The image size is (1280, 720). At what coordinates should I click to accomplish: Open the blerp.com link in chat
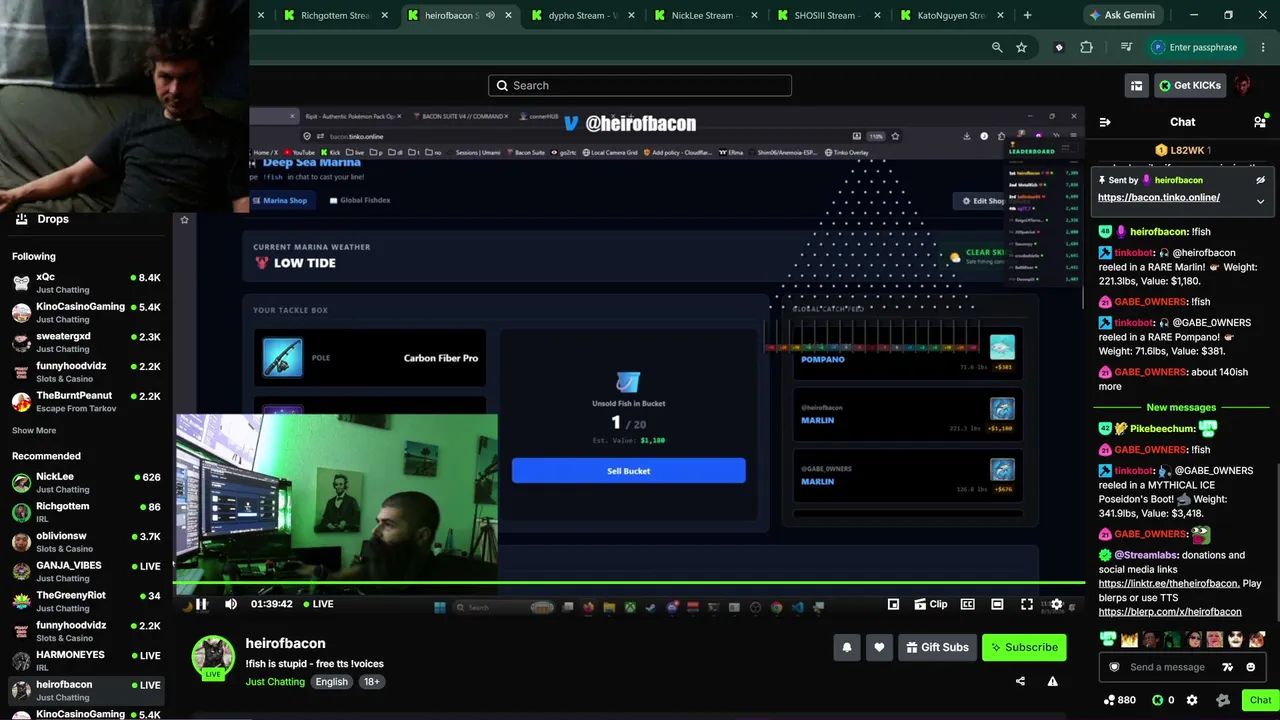(1170, 612)
